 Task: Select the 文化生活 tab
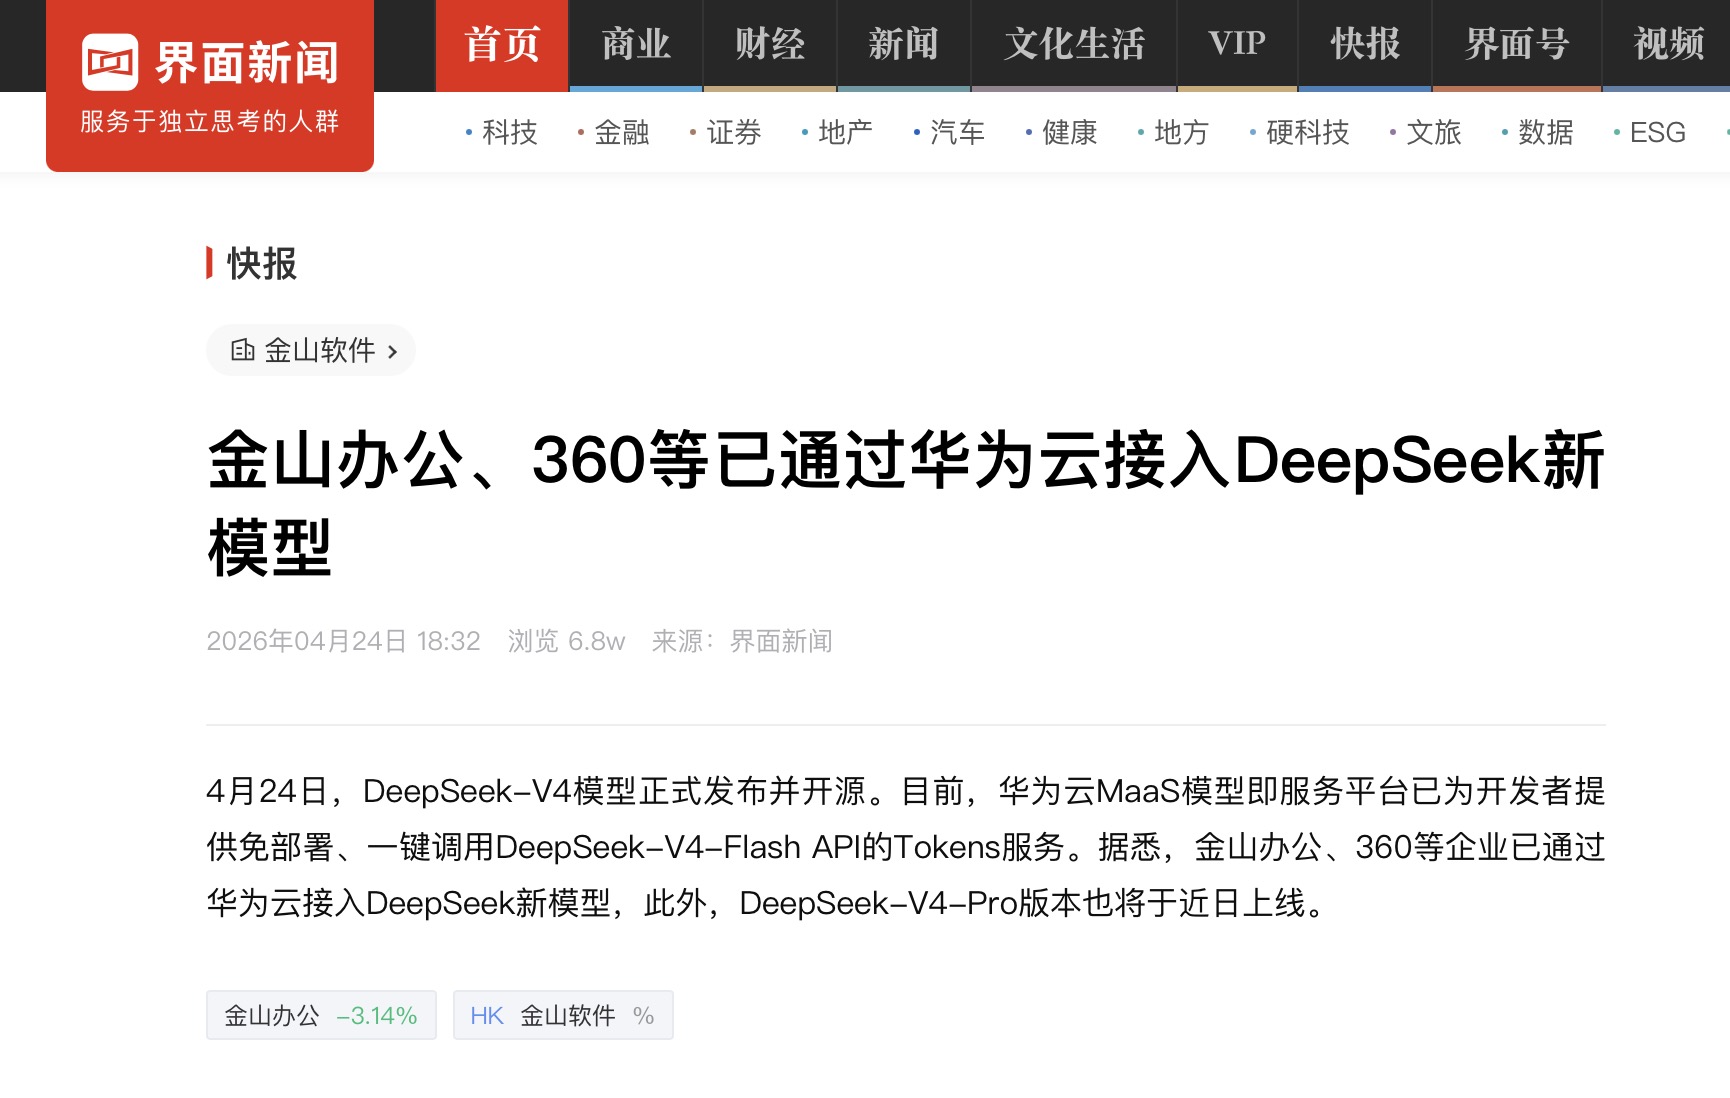[1074, 45]
